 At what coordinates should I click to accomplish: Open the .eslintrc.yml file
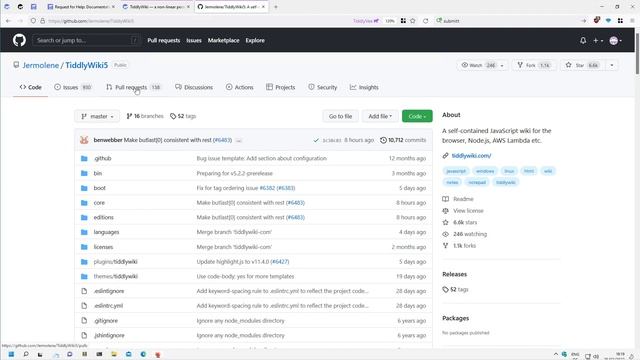click(108, 306)
